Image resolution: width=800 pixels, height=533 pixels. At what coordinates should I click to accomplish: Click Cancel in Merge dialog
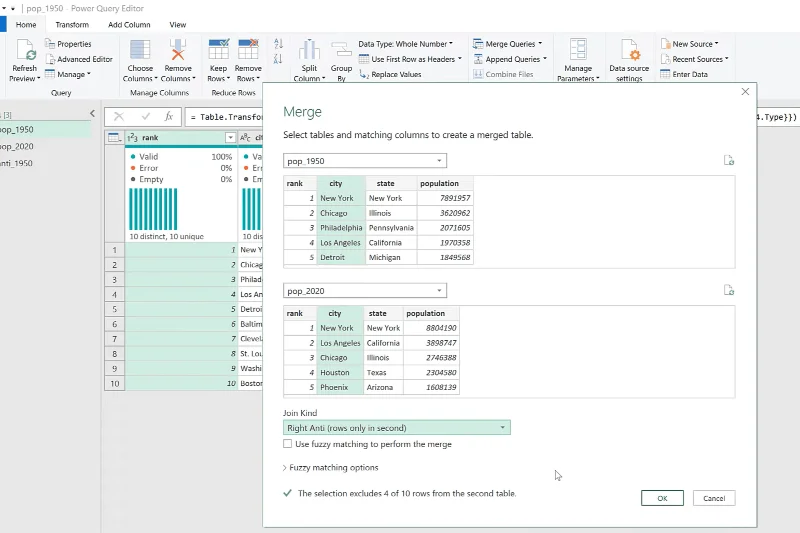click(x=714, y=498)
